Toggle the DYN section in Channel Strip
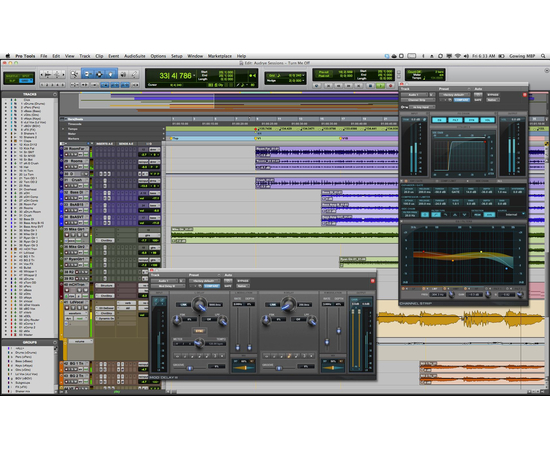550x450 pixels. 471,120
